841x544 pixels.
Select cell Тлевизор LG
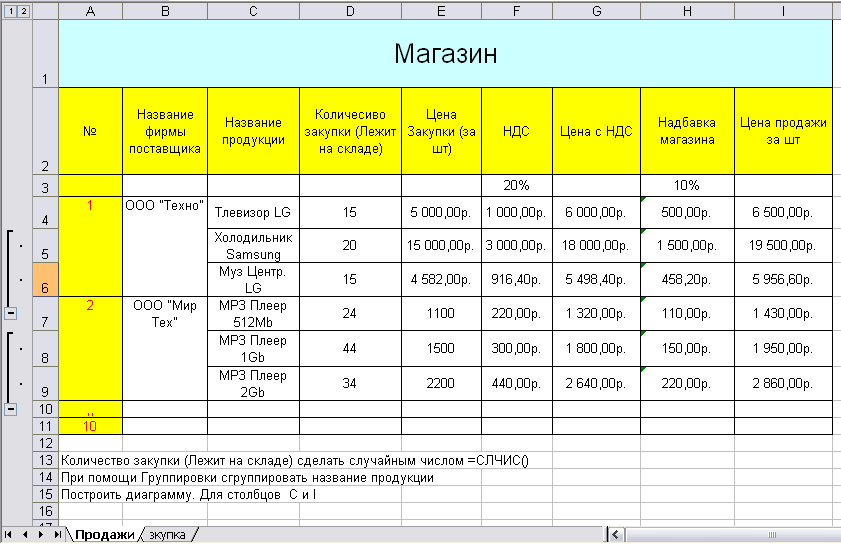[253, 212]
